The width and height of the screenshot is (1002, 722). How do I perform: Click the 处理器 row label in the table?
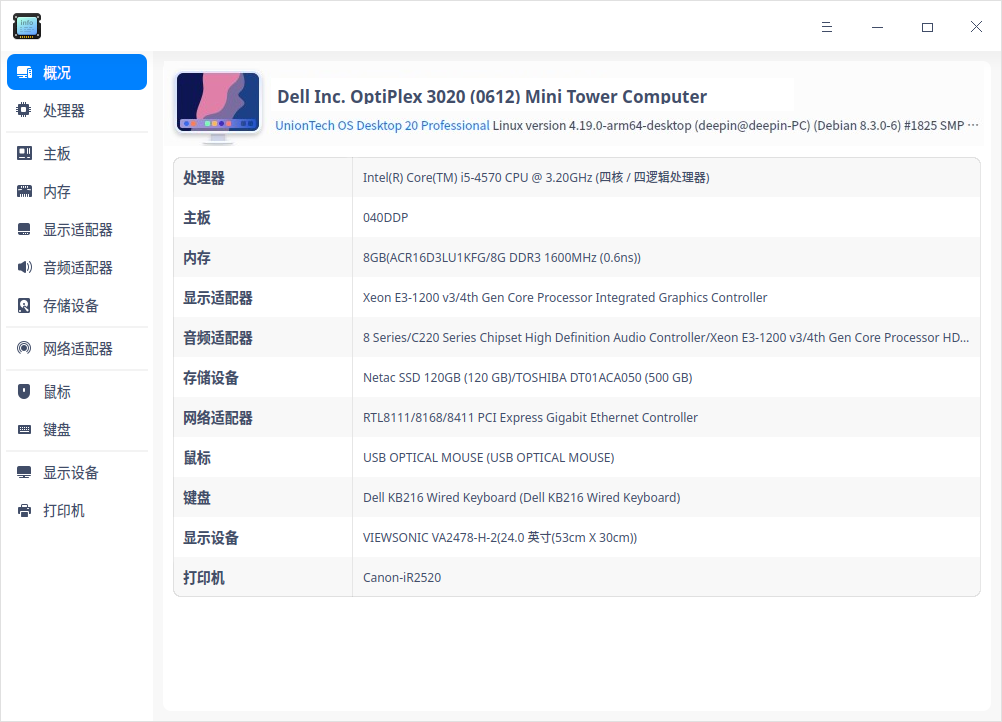(204, 178)
